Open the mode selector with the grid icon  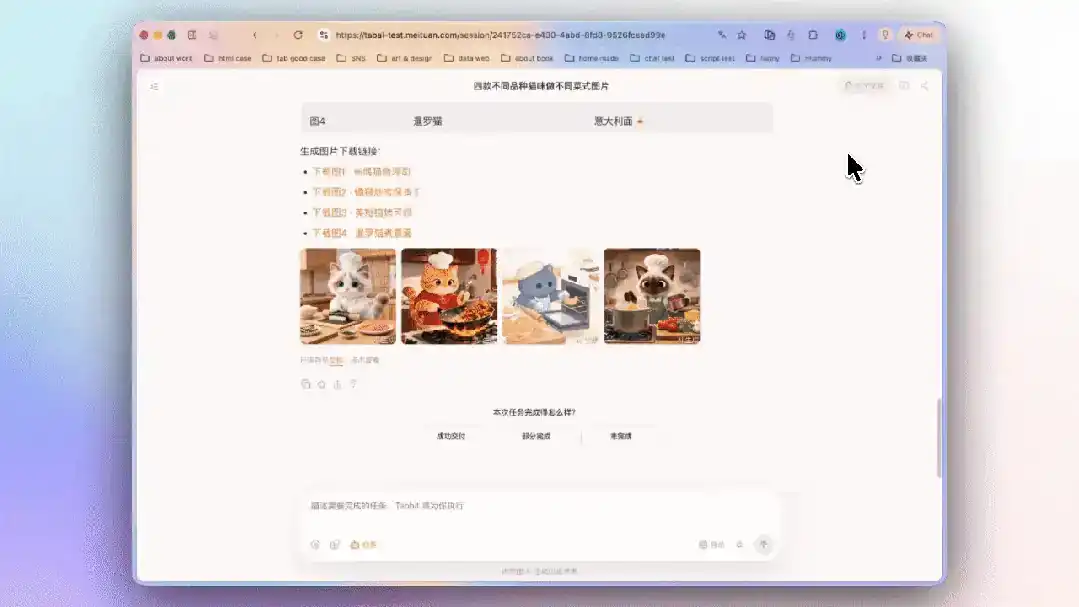pyautogui.click(x=712, y=544)
